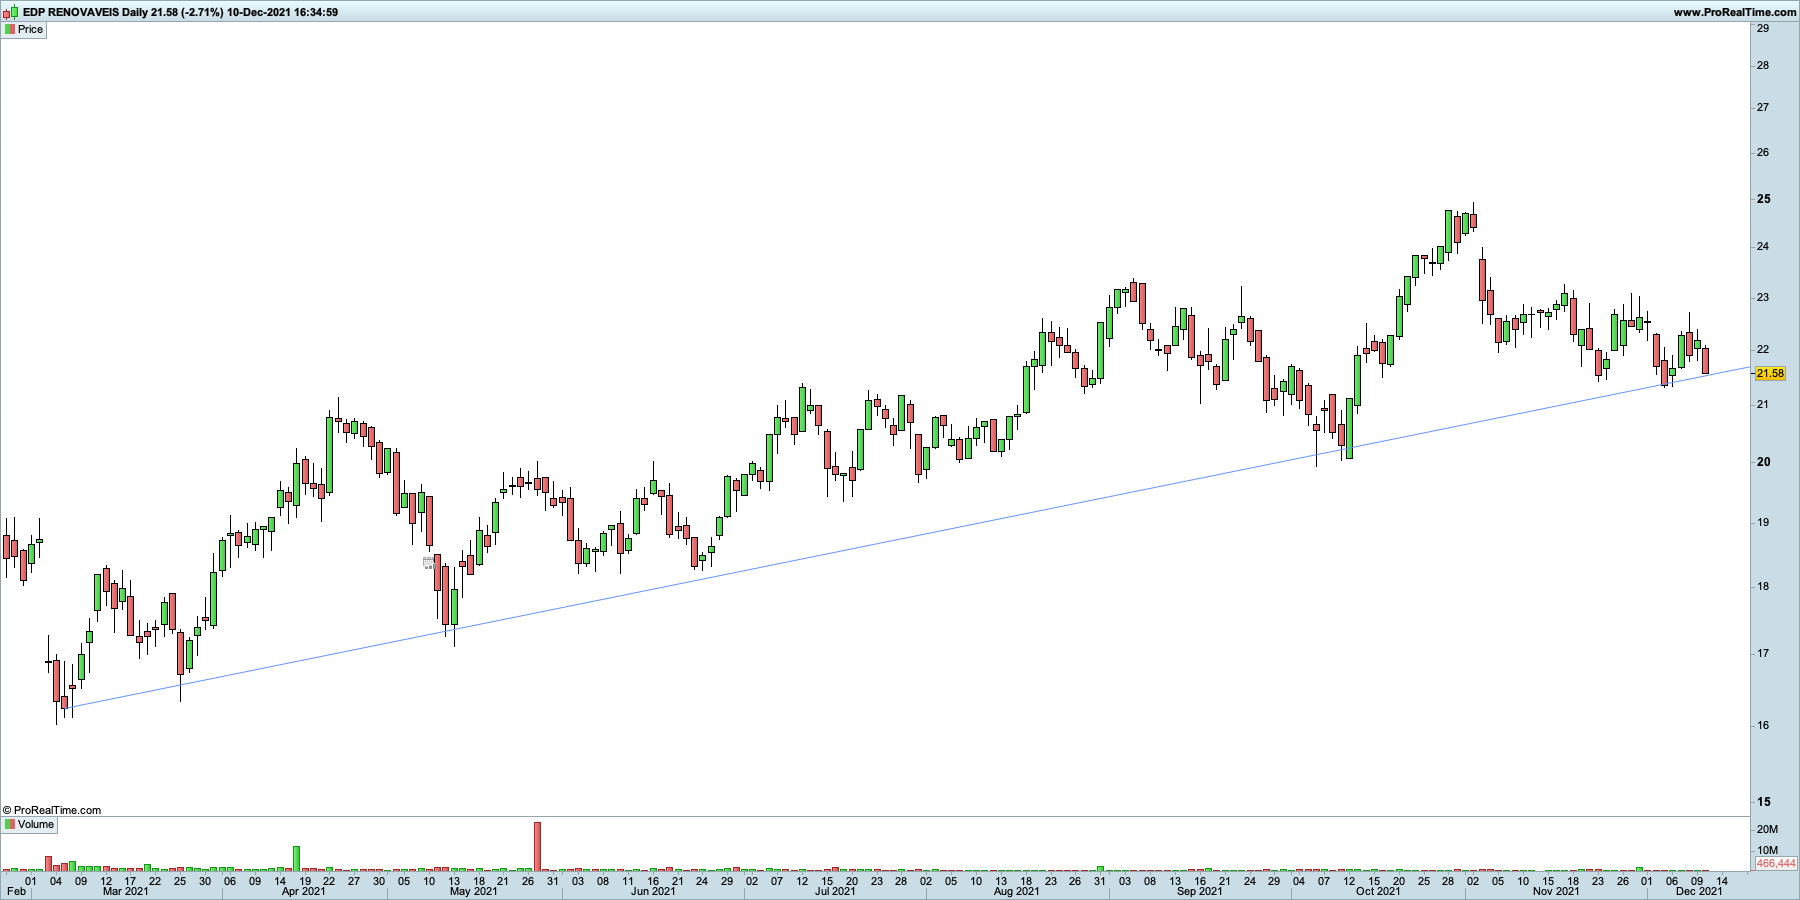The image size is (1800, 900).
Task: Open the Price panel label
Action: pyautogui.click(x=24, y=29)
